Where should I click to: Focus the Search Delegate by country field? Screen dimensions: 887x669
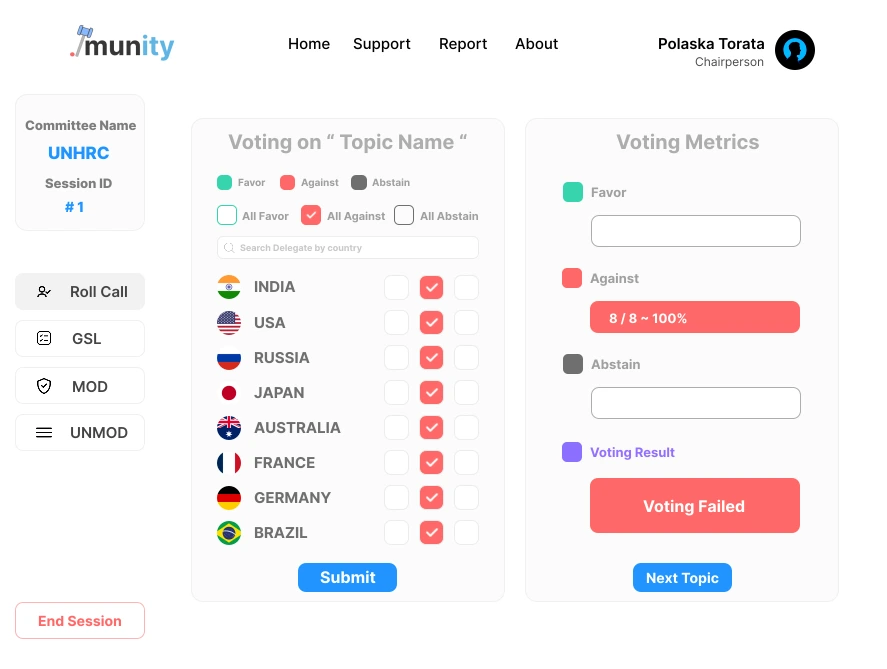(x=355, y=248)
